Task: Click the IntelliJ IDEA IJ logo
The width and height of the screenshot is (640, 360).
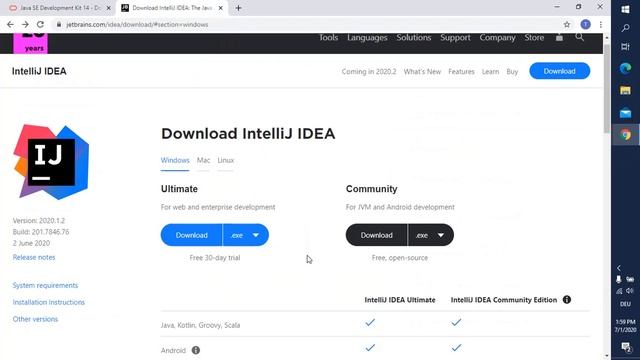Action: point(51,162)
